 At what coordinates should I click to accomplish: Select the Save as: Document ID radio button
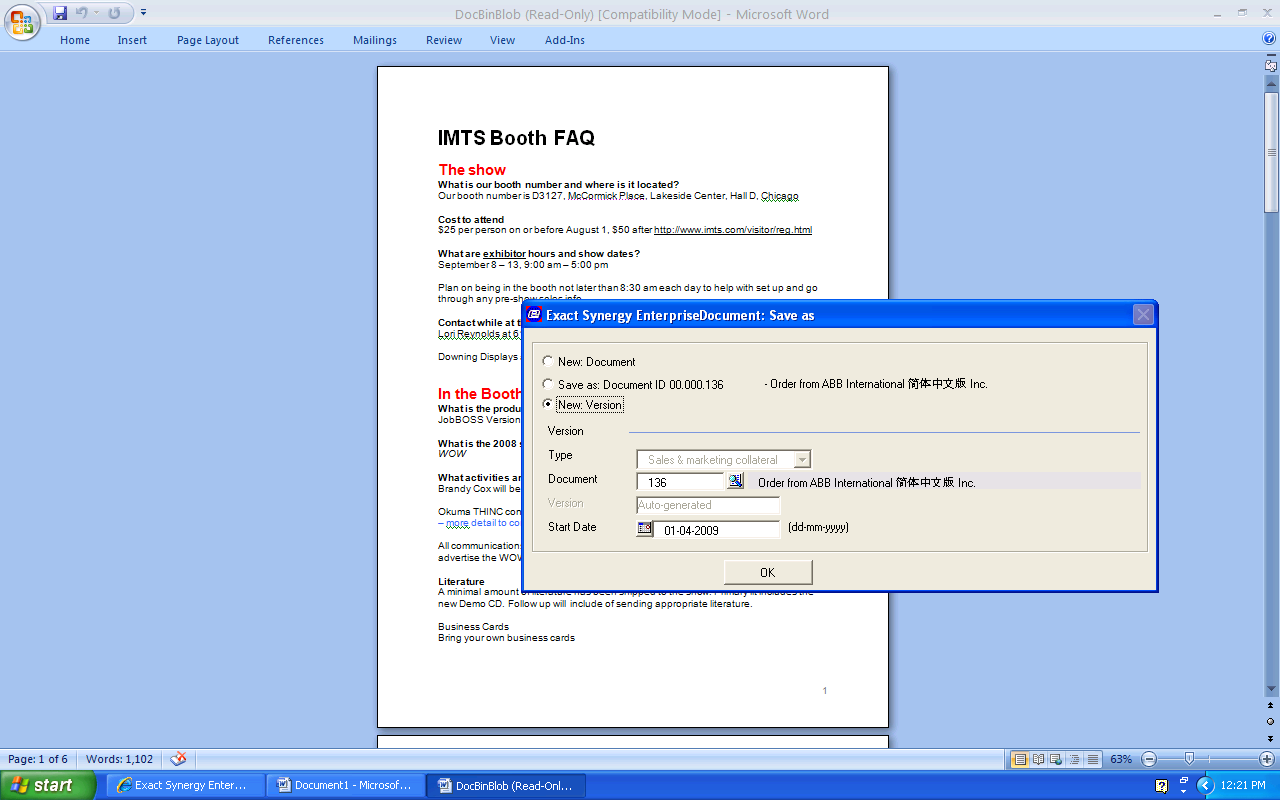point(547,383)
